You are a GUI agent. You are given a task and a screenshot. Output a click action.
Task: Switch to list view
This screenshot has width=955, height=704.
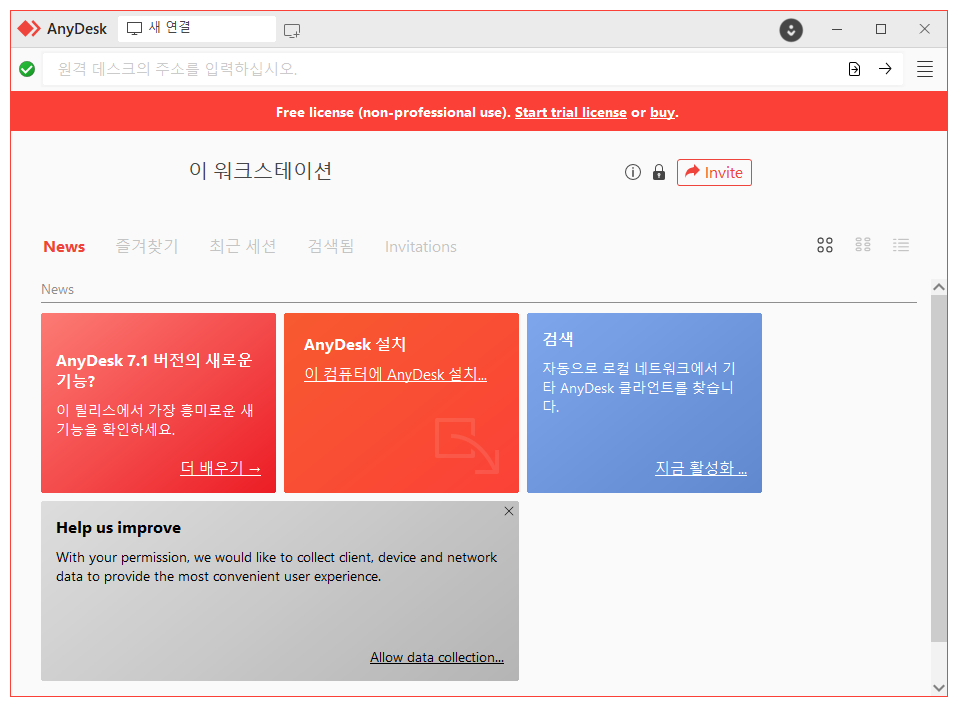click(901, 245)
